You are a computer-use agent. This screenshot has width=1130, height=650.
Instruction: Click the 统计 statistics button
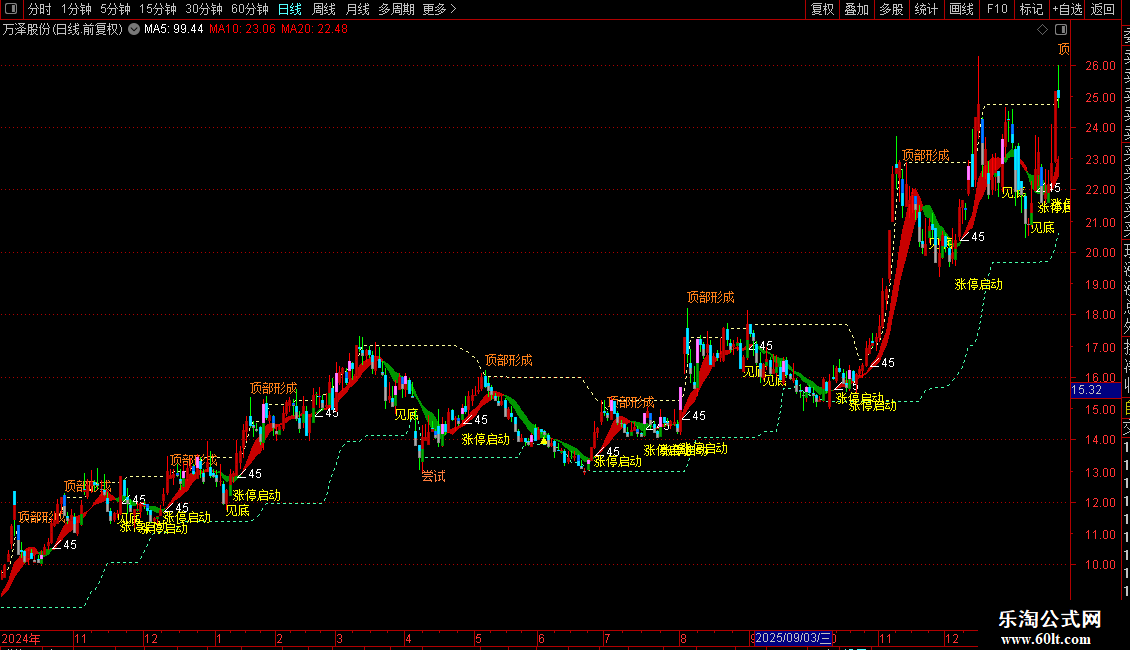pyautogui.click(x=926, y=9)
